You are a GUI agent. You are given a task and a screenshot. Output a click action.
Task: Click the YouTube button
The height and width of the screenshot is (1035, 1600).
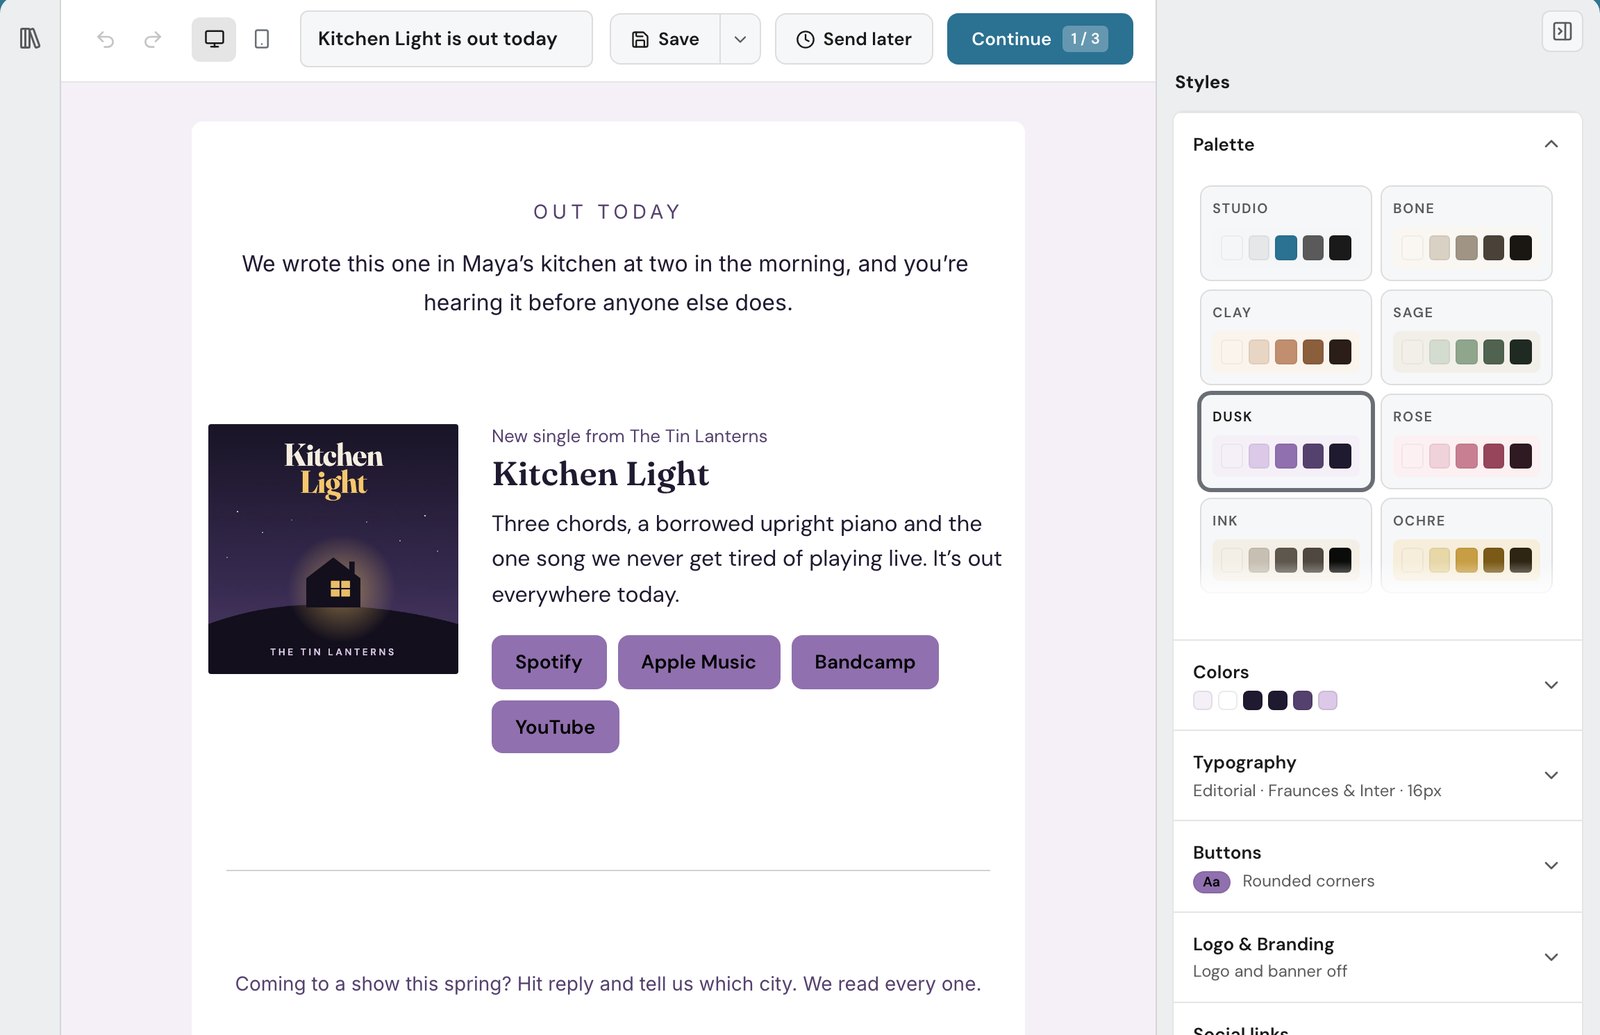555,727
